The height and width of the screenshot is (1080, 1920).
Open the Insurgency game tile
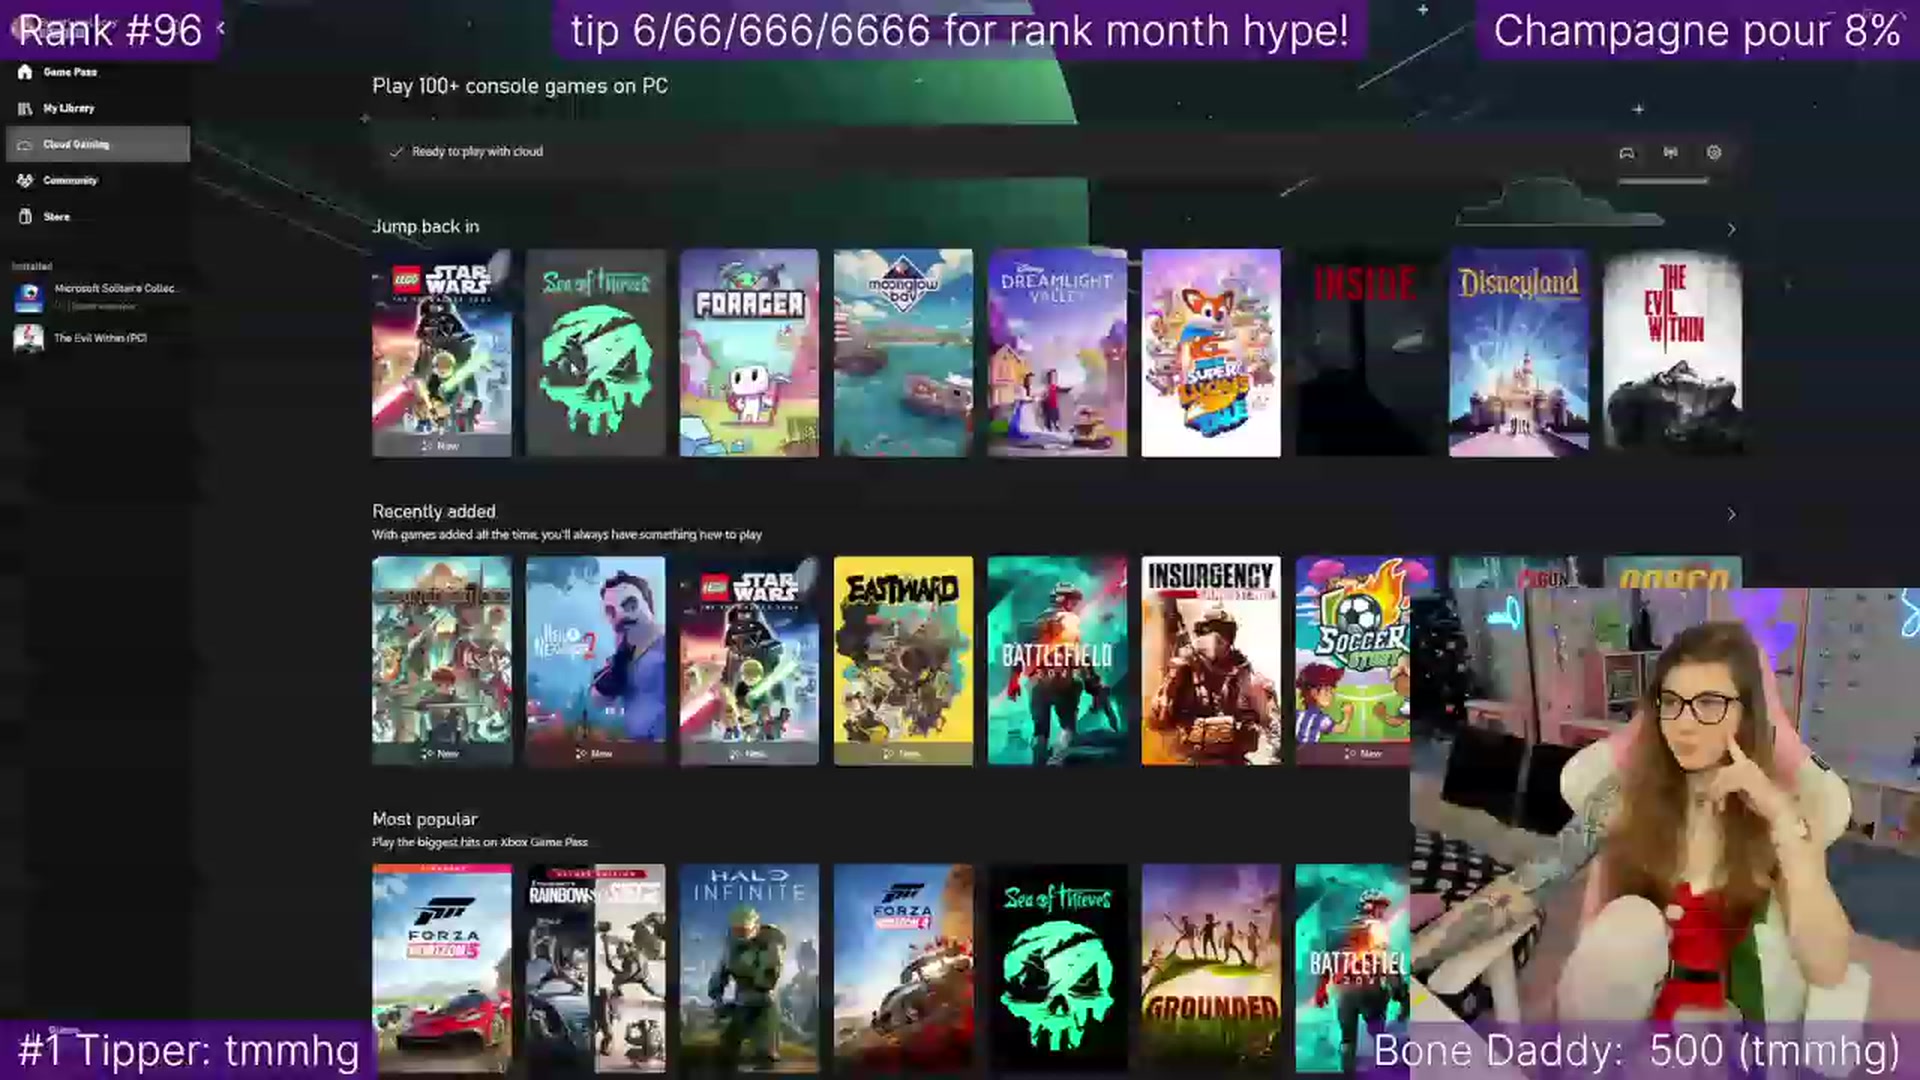click(1211, 661)
